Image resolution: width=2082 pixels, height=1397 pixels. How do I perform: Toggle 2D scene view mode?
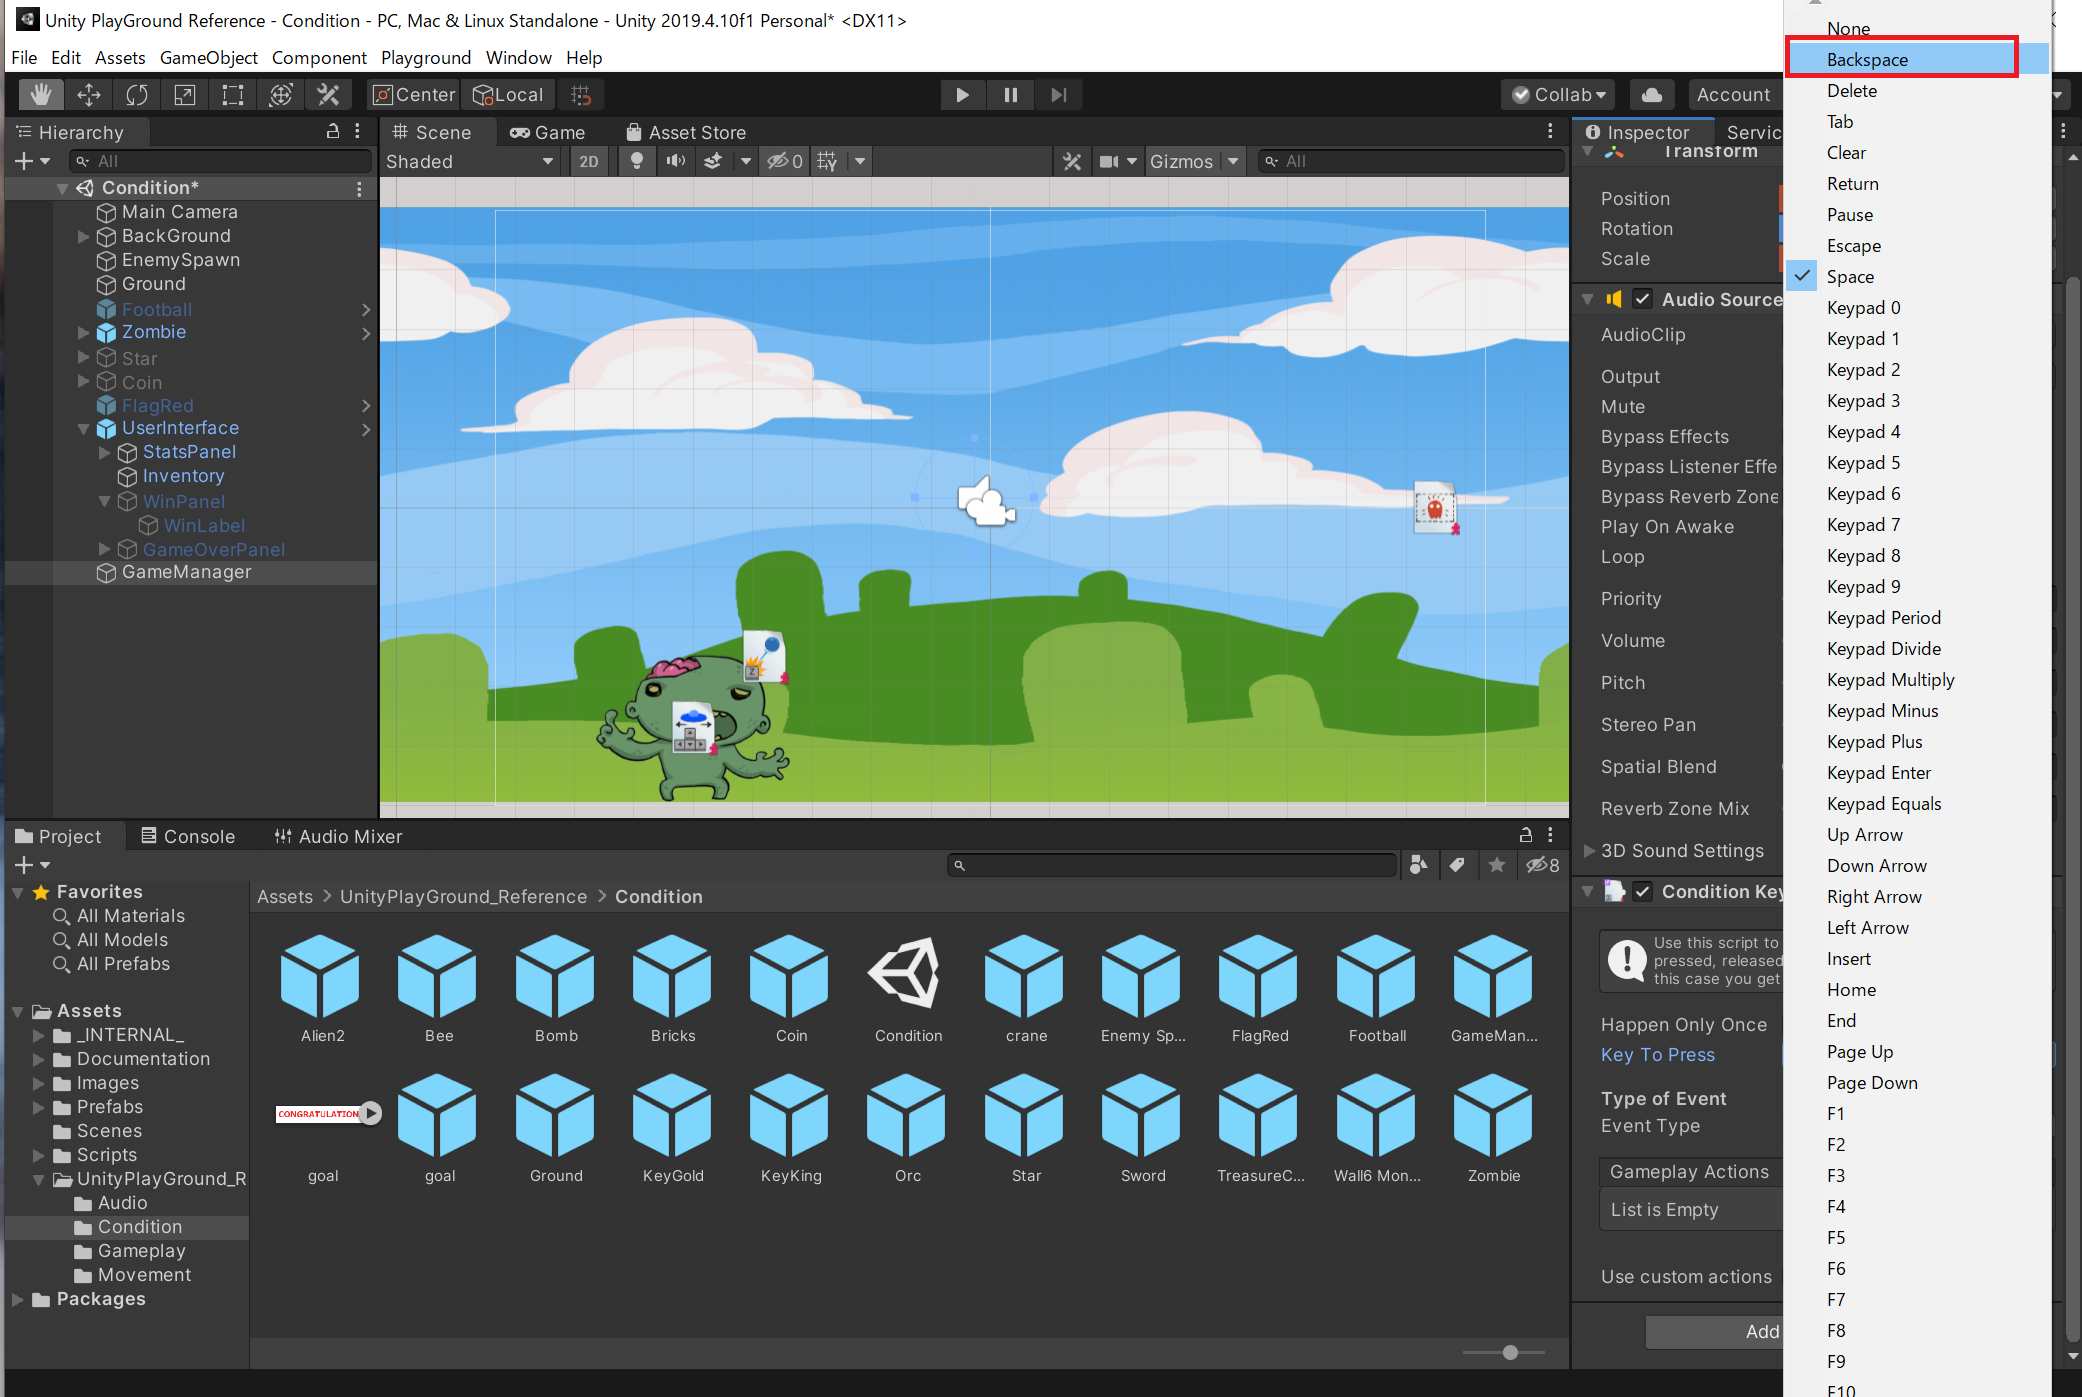(589, 161)
